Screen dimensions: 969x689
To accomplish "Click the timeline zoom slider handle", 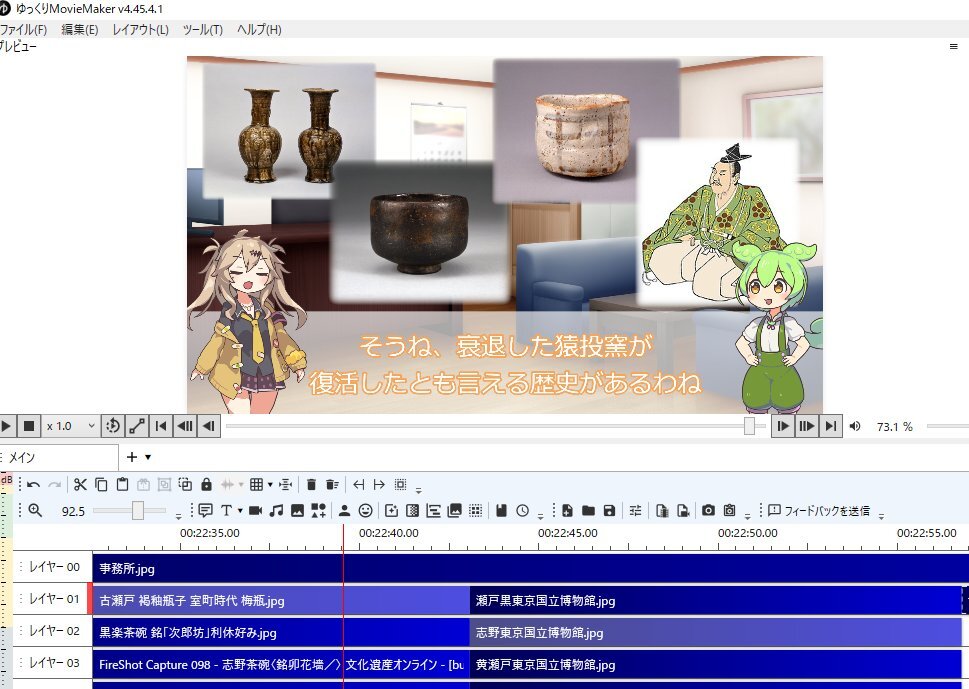I will tap(137, 511).
